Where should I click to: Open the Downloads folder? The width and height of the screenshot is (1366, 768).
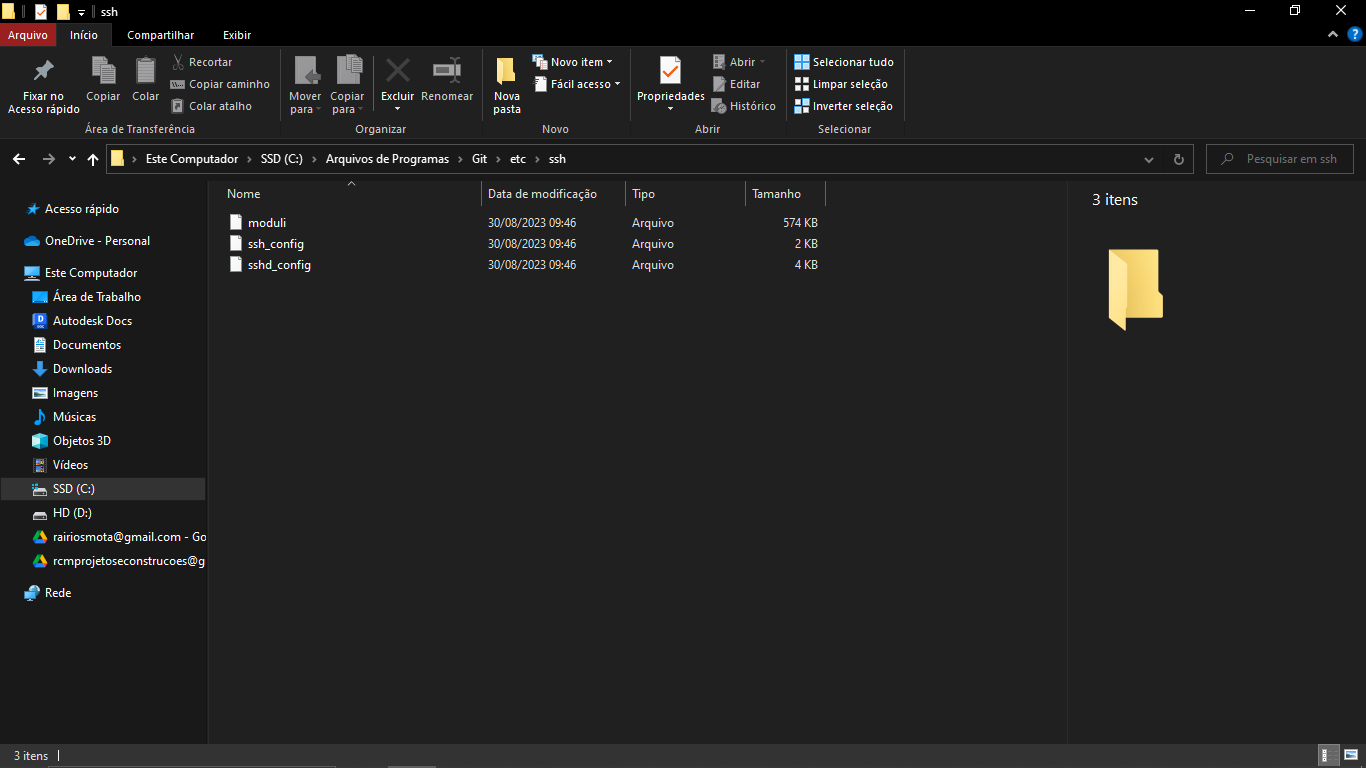pos(82,369)
